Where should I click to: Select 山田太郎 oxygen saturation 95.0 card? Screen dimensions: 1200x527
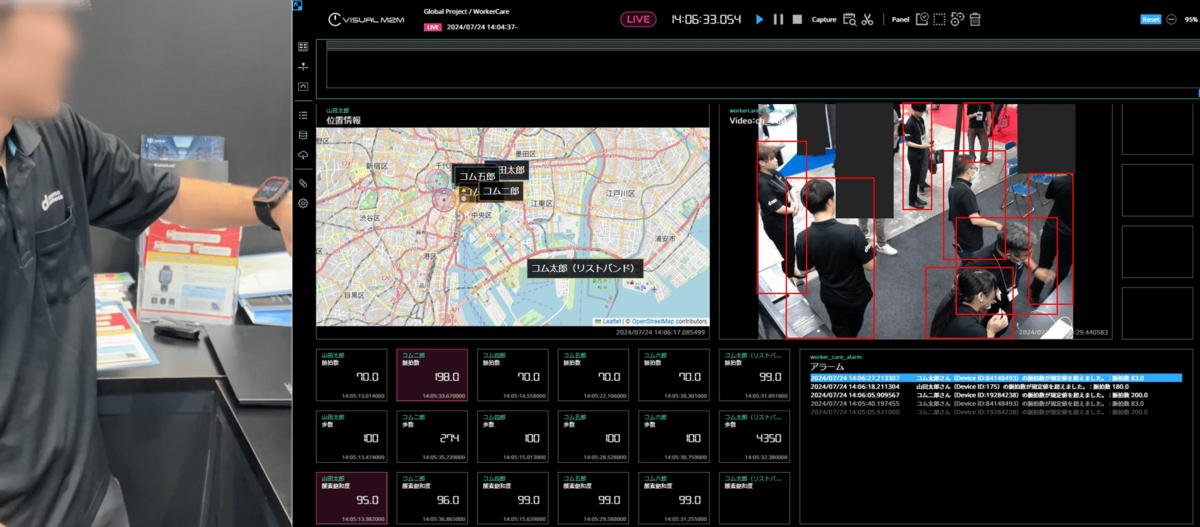[352, 498]
